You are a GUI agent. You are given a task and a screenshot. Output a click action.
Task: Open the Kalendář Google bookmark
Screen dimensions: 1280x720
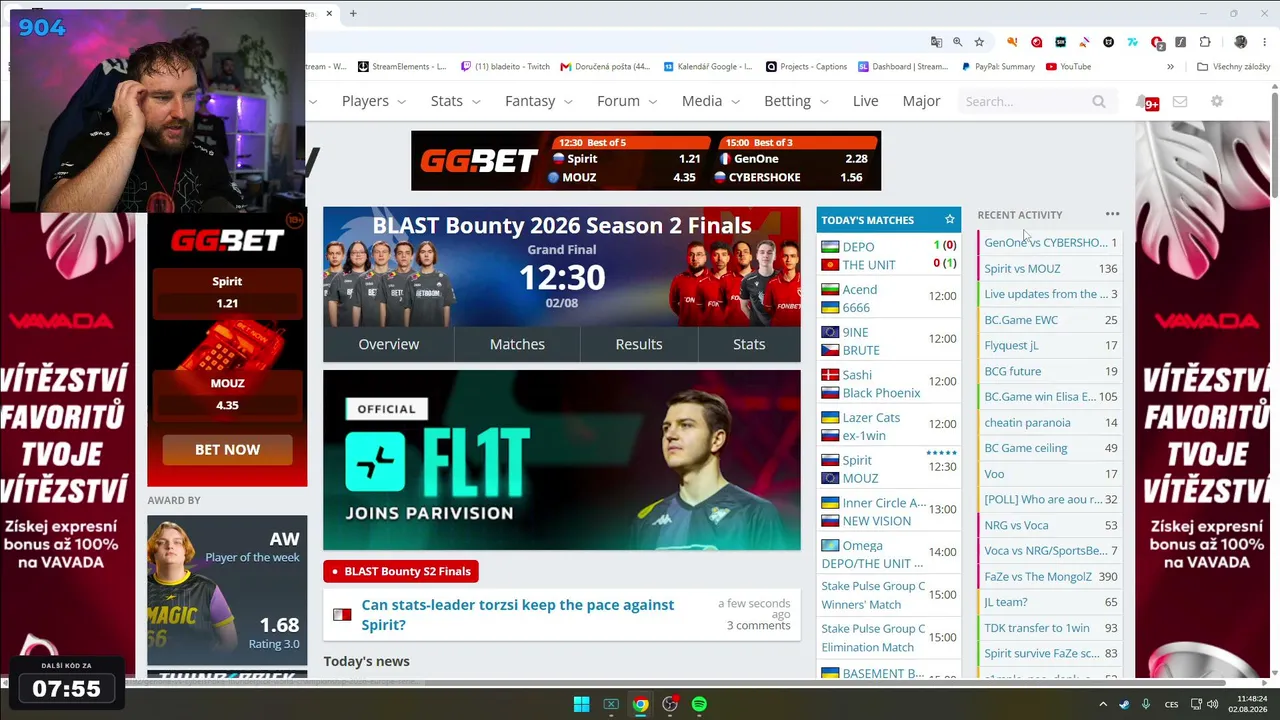(707, 67)
